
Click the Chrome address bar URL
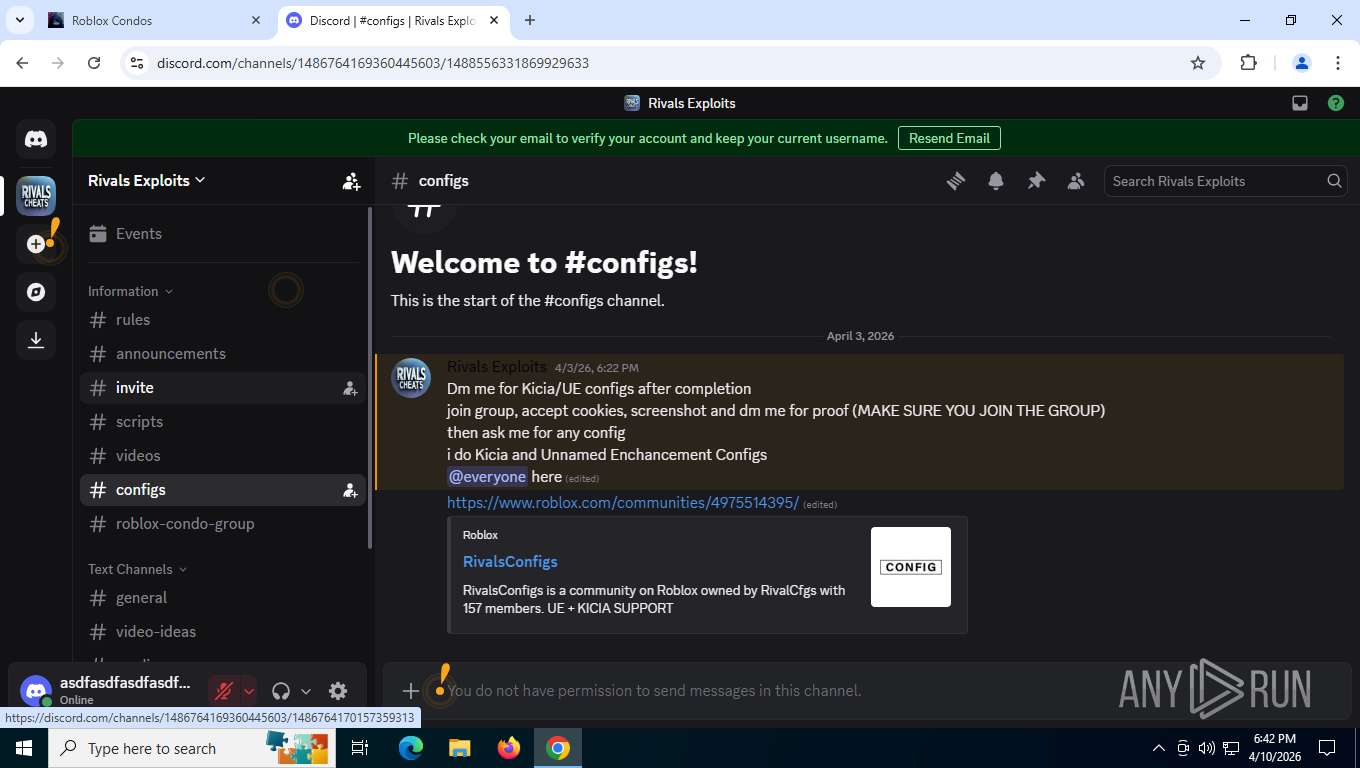[373, 63]
